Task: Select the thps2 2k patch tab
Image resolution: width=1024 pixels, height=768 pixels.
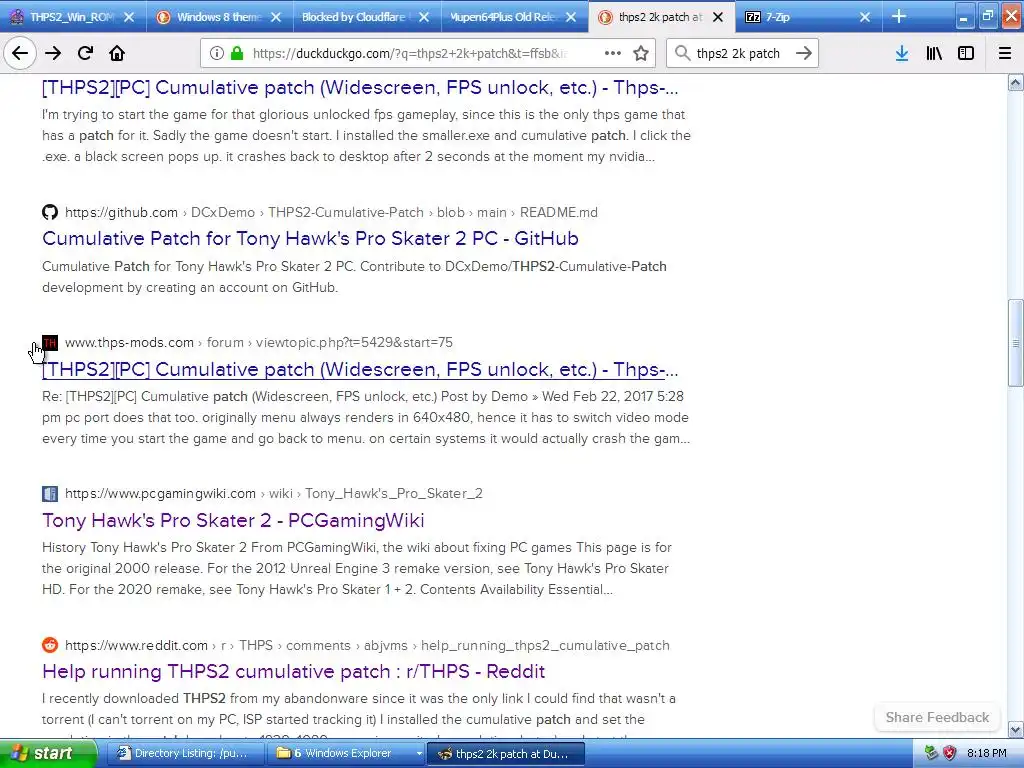Action: (660, 17)
